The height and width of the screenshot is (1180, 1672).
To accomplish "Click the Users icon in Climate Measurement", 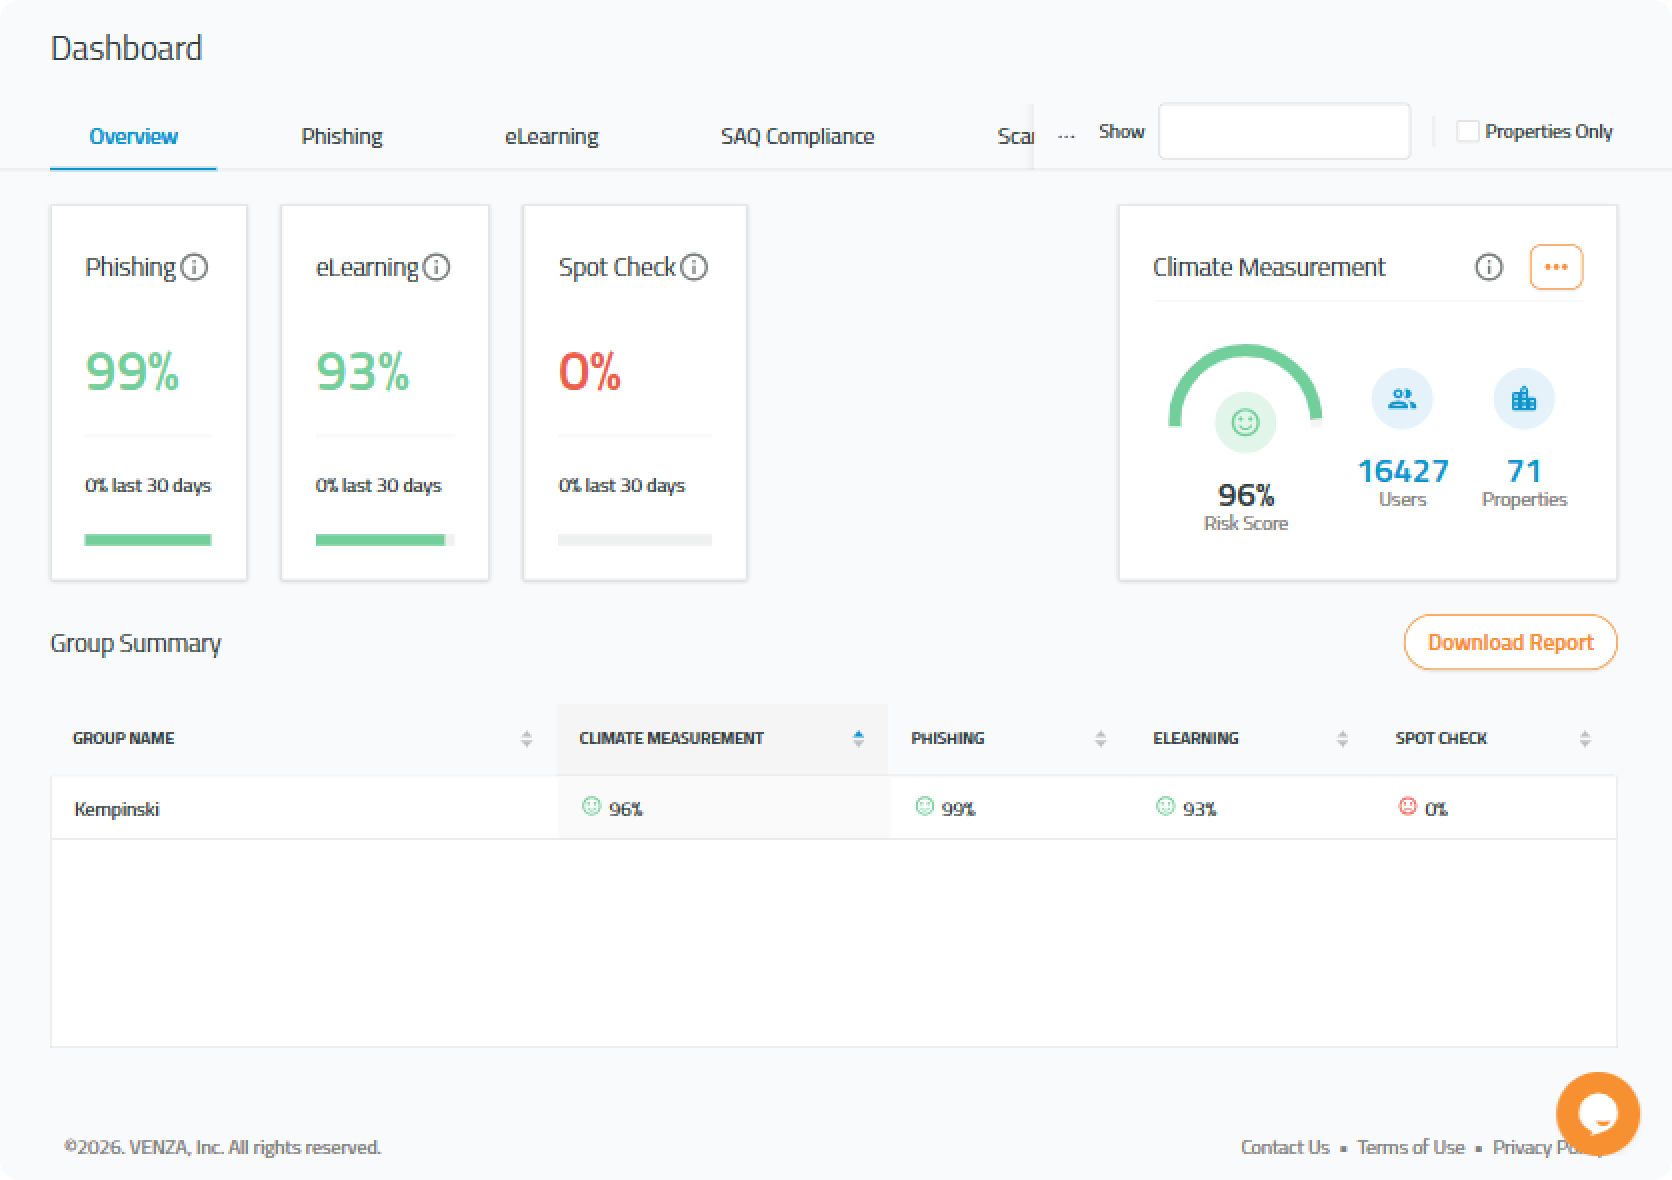I will 1402,399.
